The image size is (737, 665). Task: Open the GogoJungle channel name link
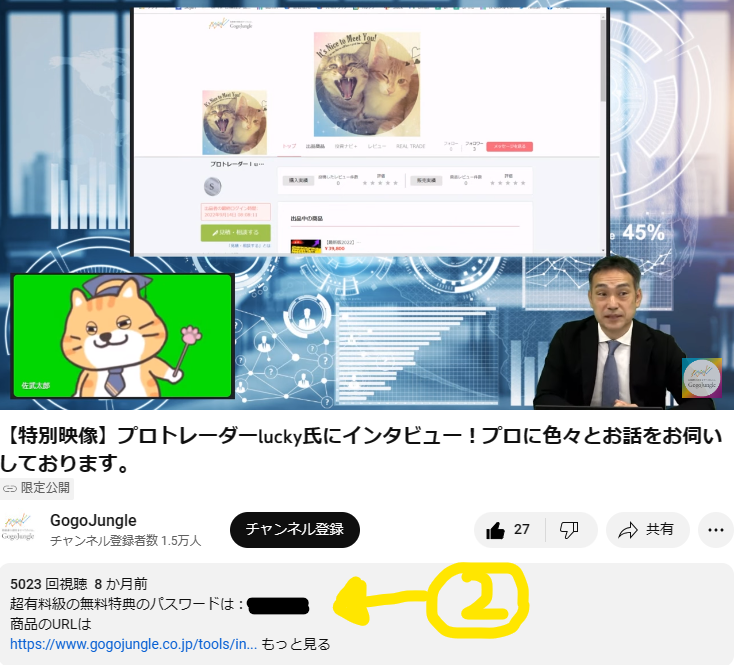pyautogui.click(x=93, y=520)
